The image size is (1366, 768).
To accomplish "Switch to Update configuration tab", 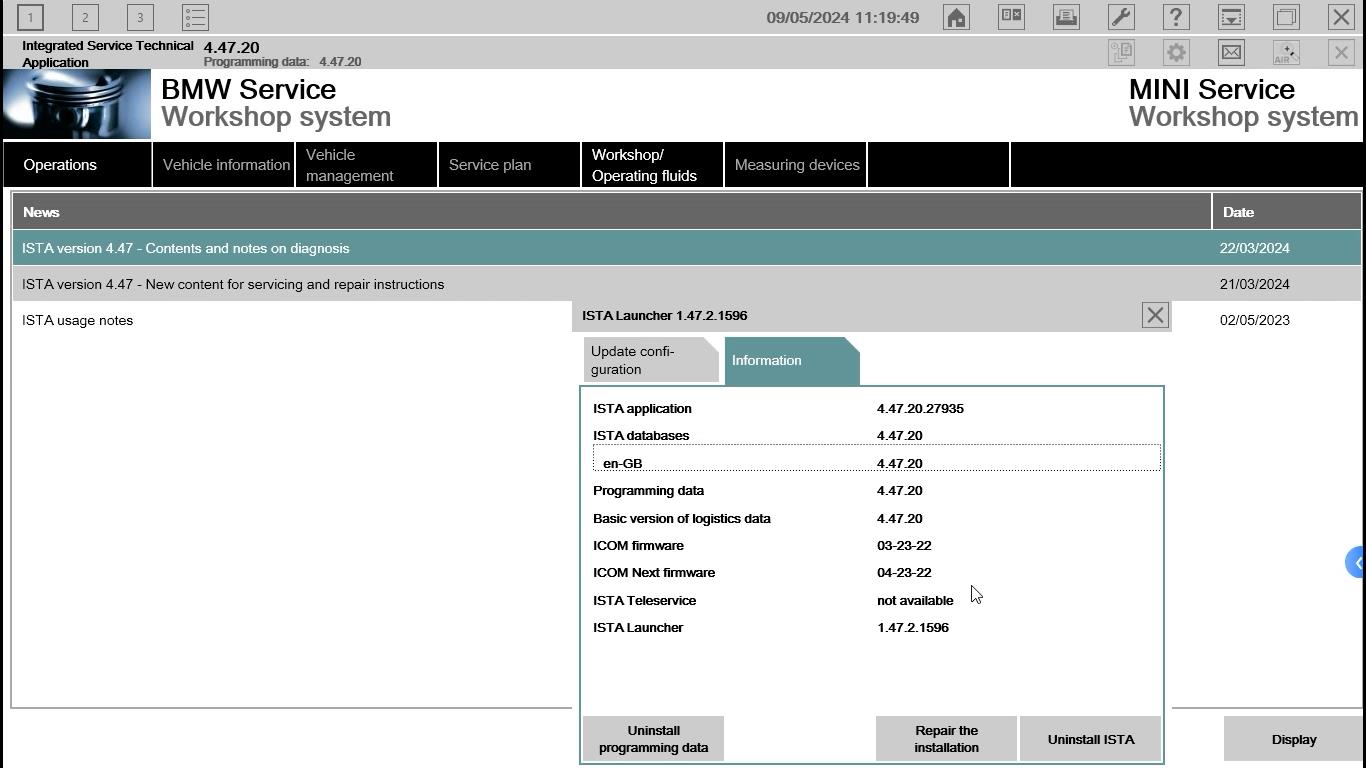I will point(650,360).
